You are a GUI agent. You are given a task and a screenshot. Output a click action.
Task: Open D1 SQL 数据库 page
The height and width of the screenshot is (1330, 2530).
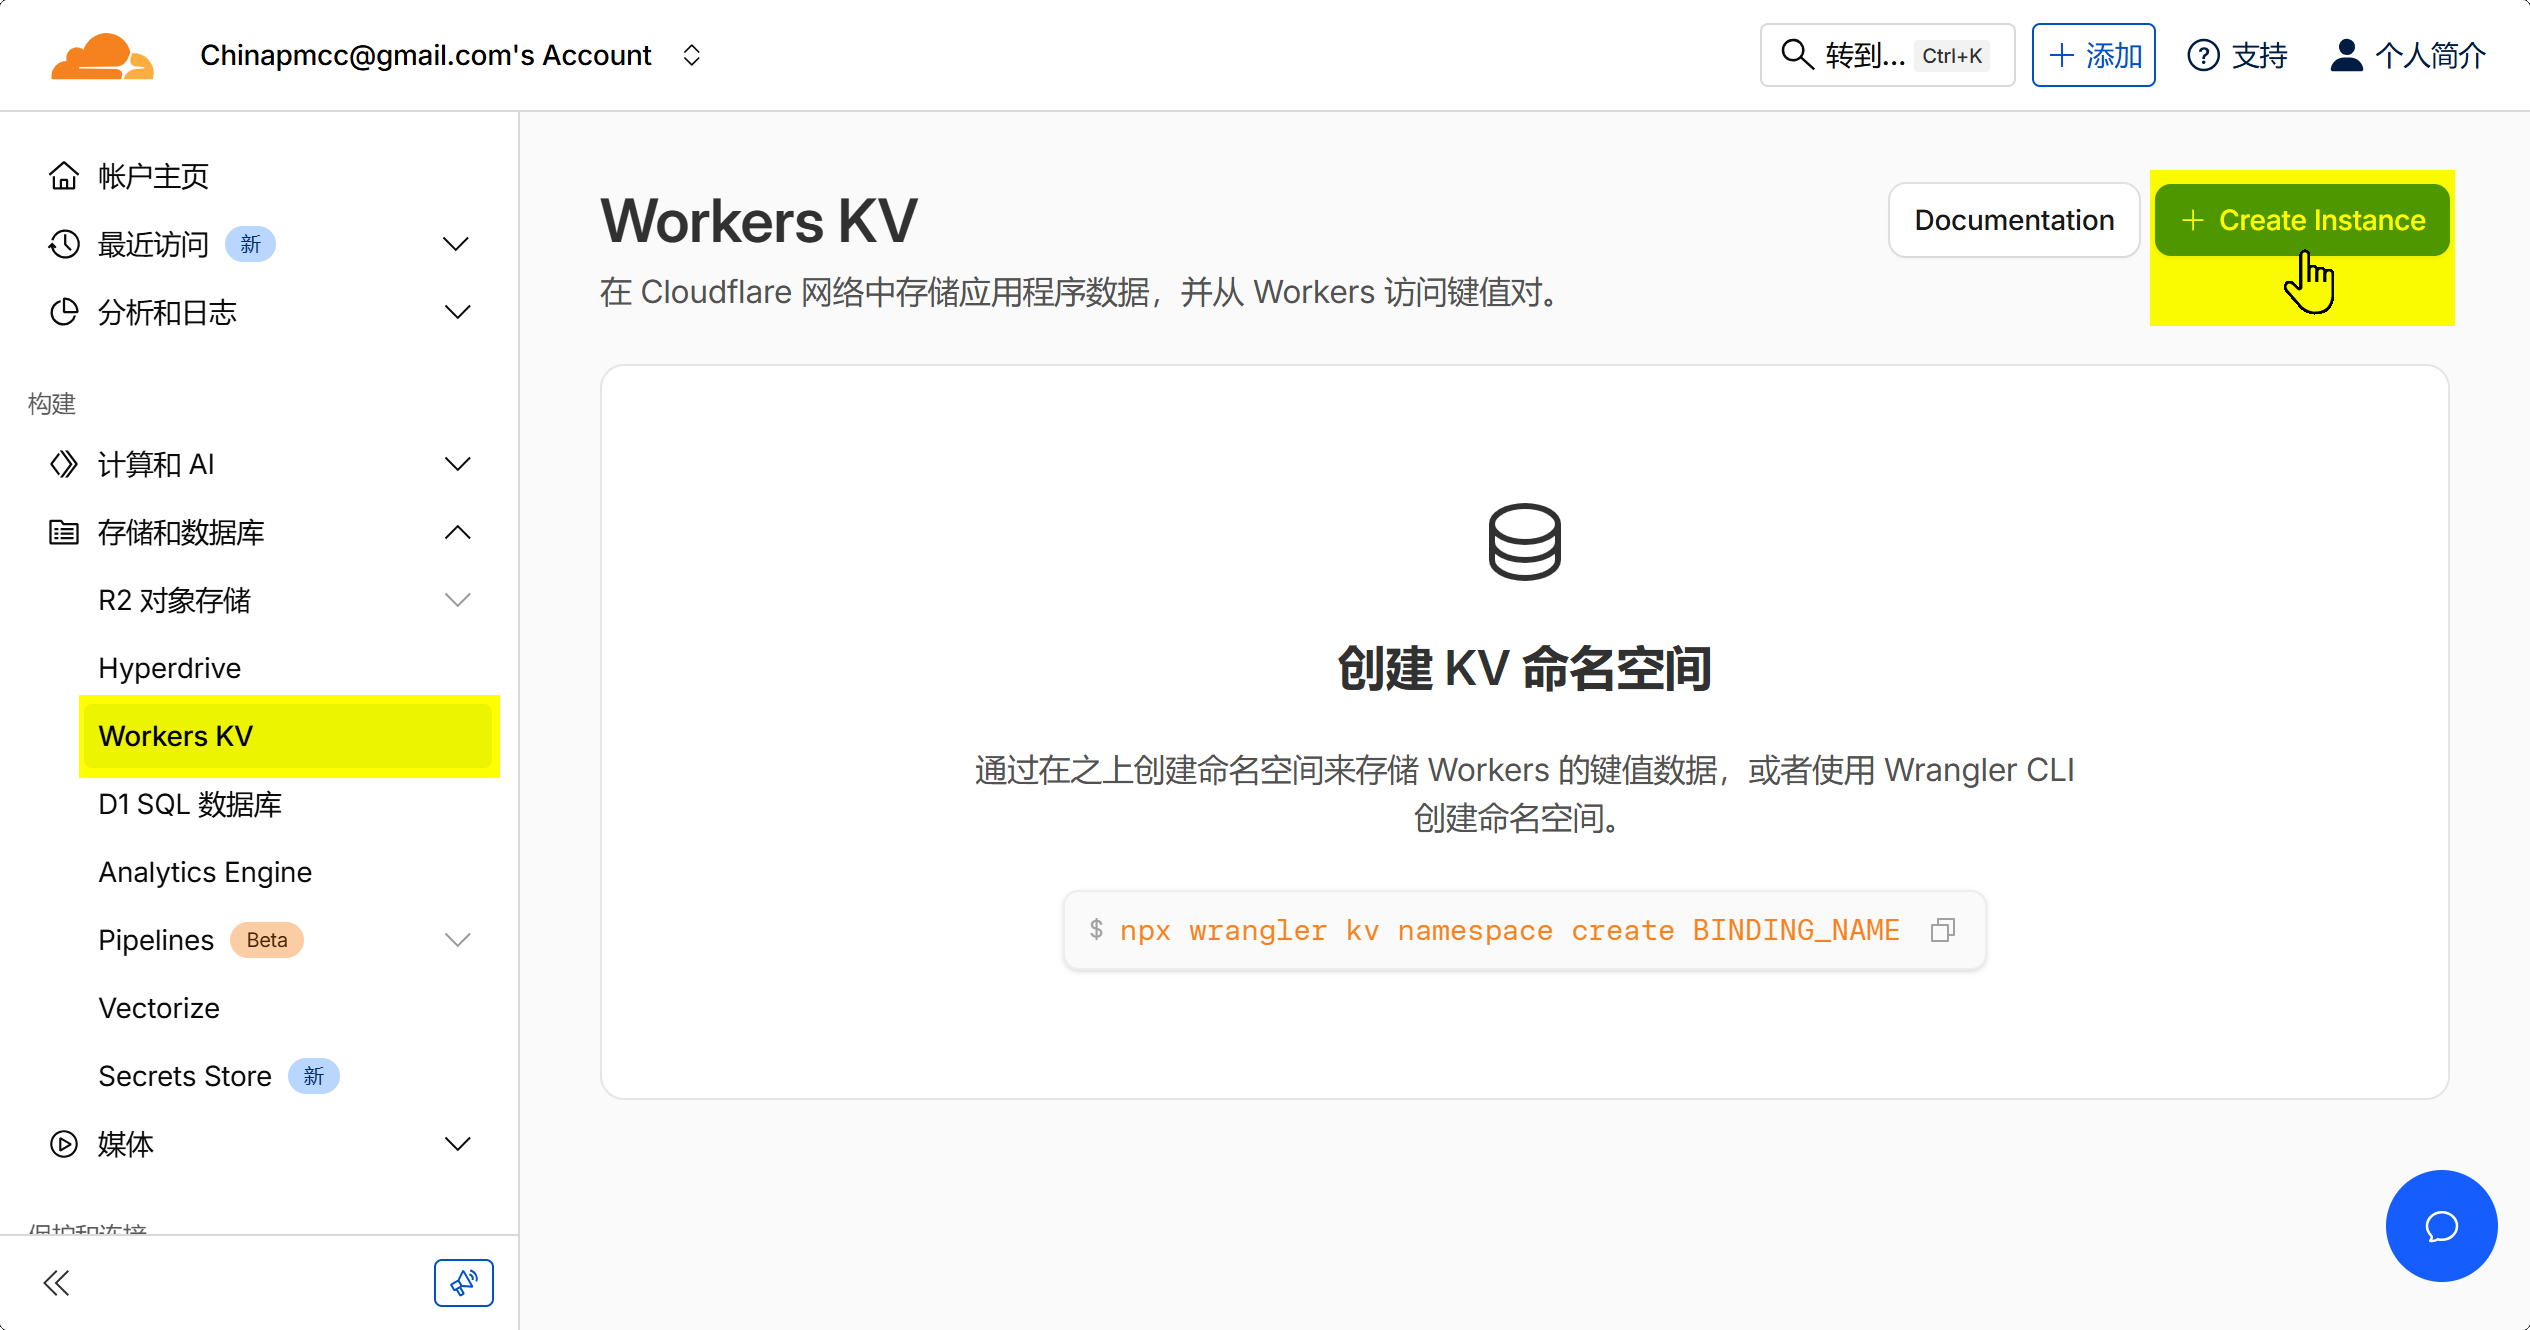click(x=190, y=804)
